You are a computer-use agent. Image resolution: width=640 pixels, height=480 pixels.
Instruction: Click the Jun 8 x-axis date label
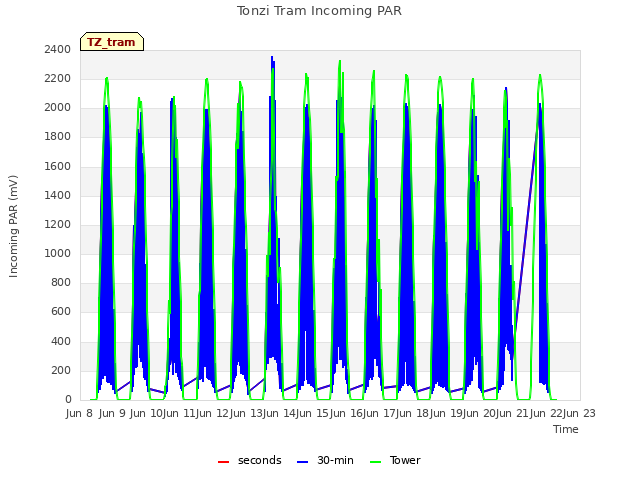pos(79,413)
